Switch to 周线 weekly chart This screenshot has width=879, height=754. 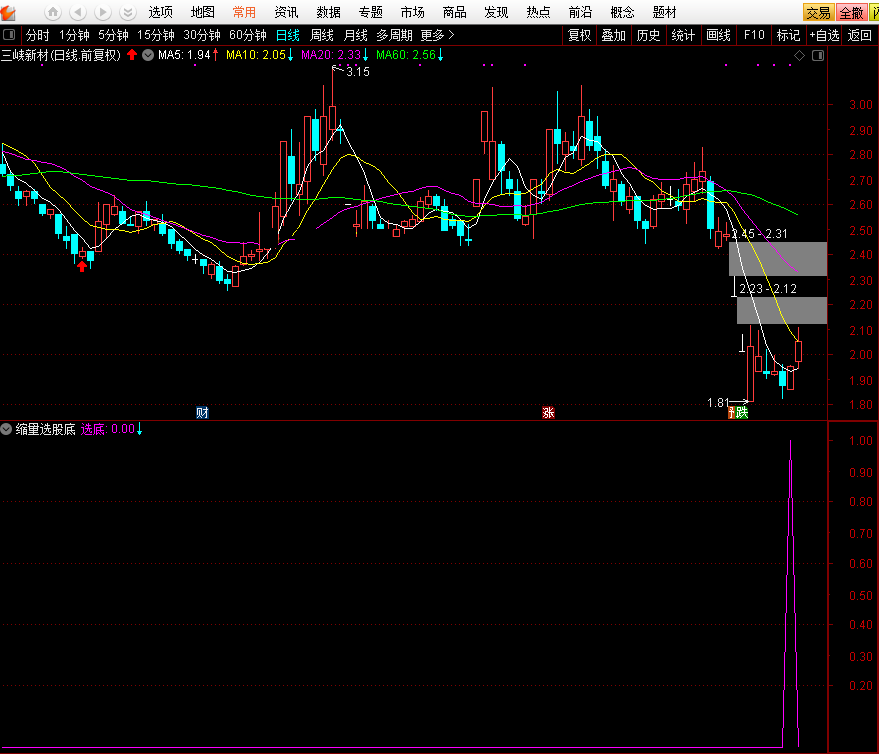(x=322, y=35)
